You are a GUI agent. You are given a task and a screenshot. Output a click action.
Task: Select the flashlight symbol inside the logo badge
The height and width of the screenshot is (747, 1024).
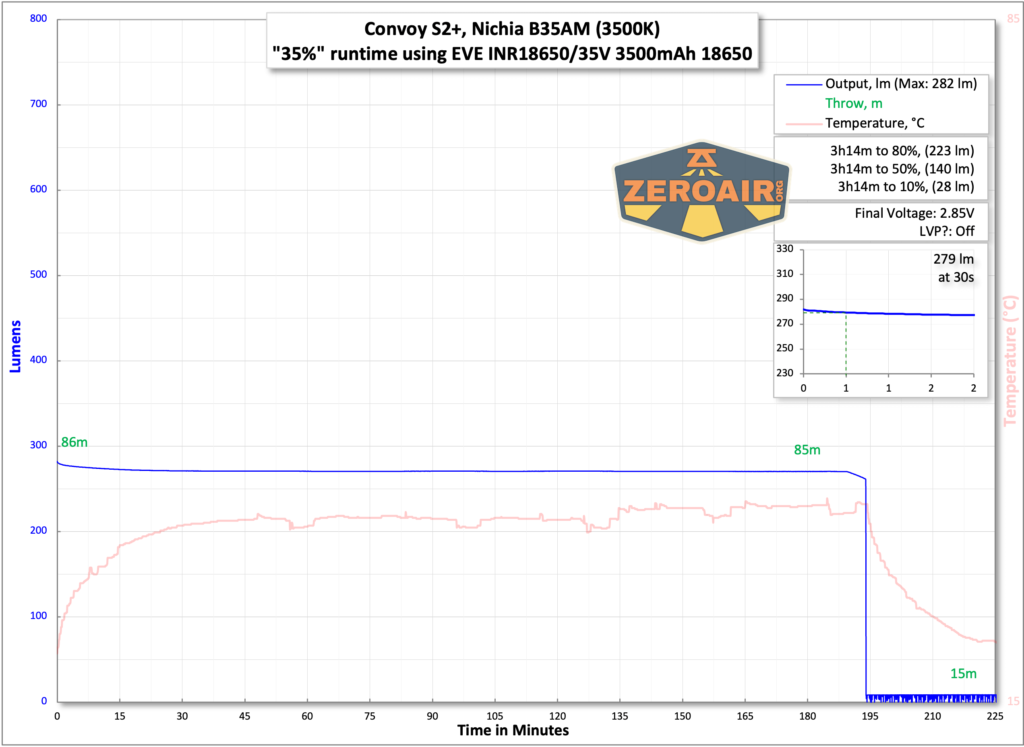[x=700, y=160]
